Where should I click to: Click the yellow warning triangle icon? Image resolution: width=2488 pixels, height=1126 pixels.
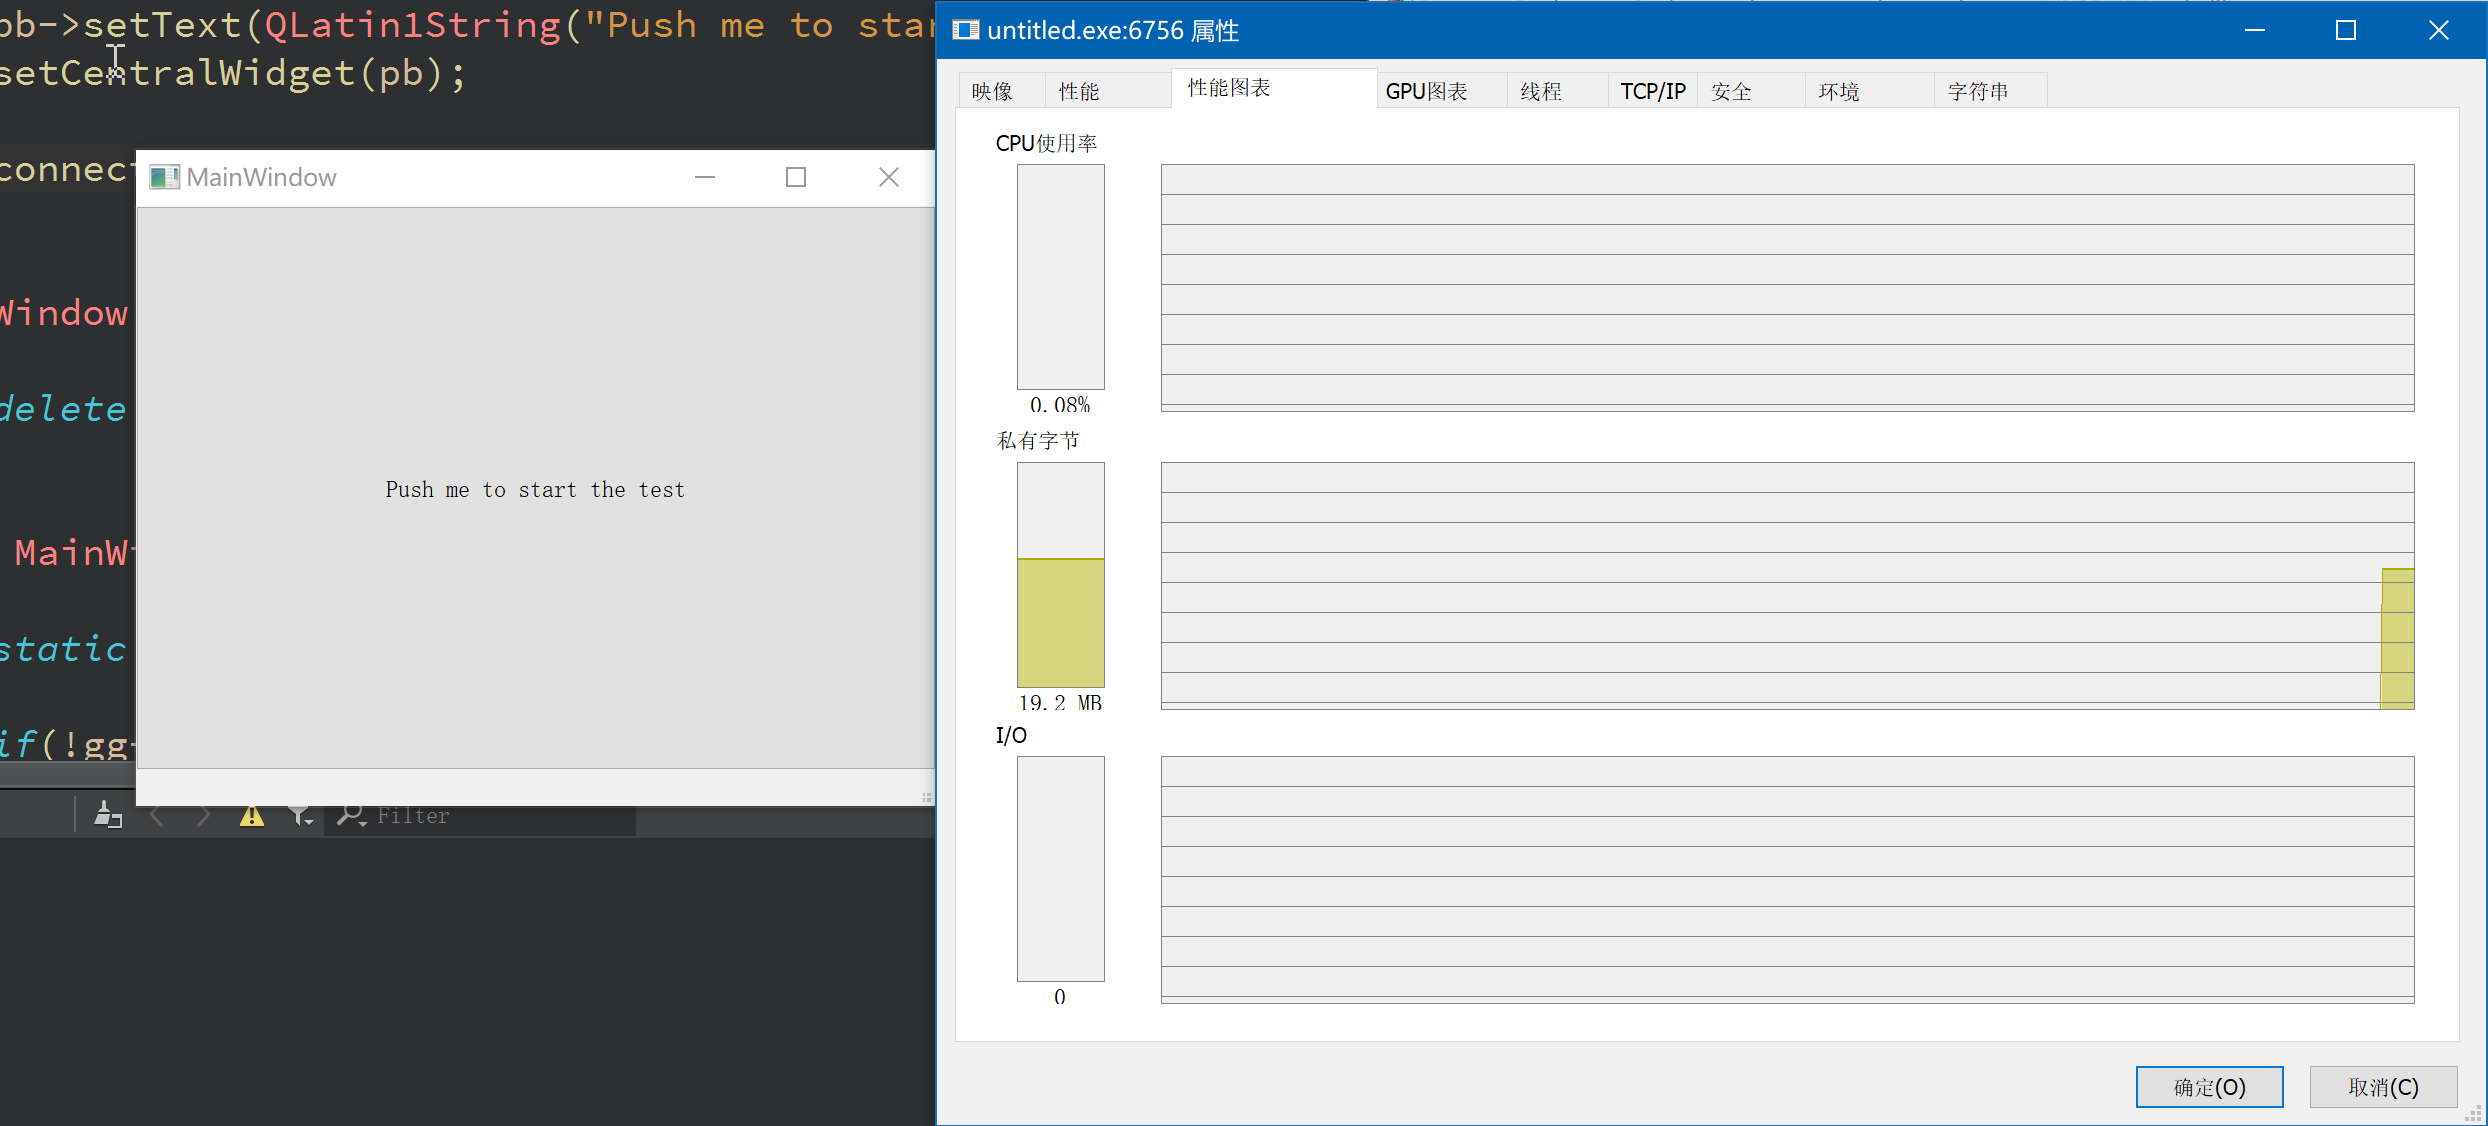coord(252,816)
